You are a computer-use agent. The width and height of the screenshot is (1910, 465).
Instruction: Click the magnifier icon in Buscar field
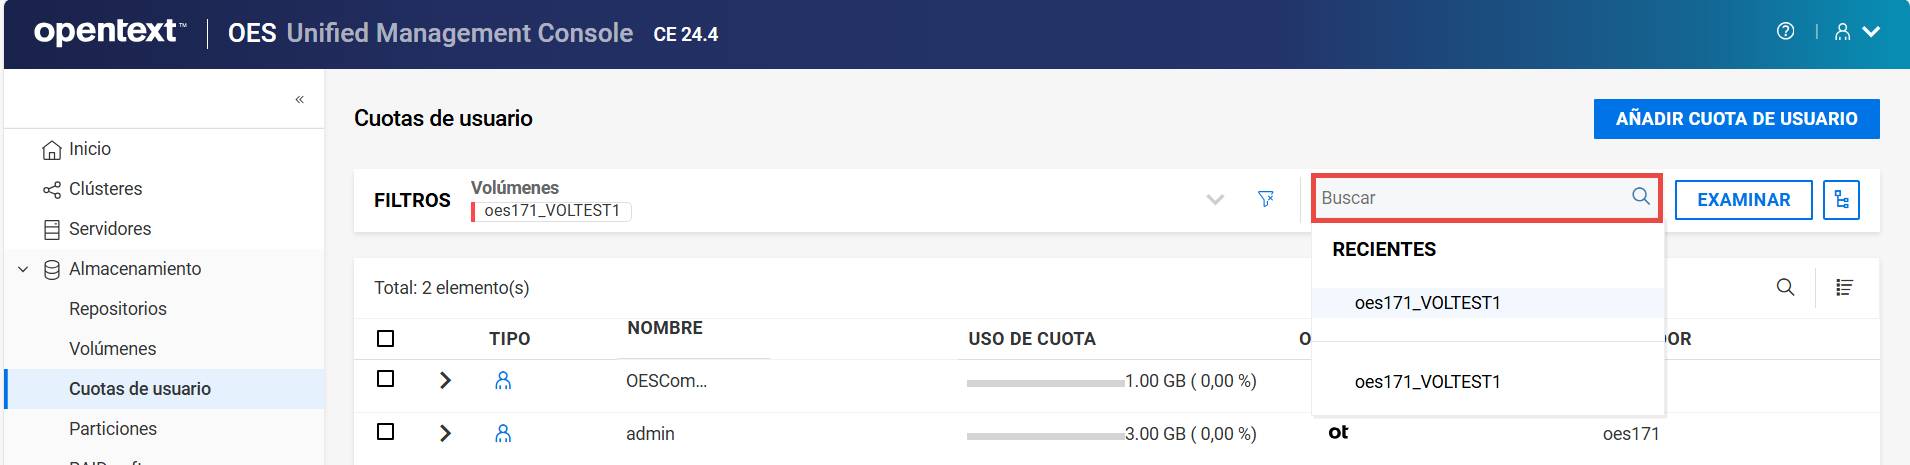[1640, 196]
